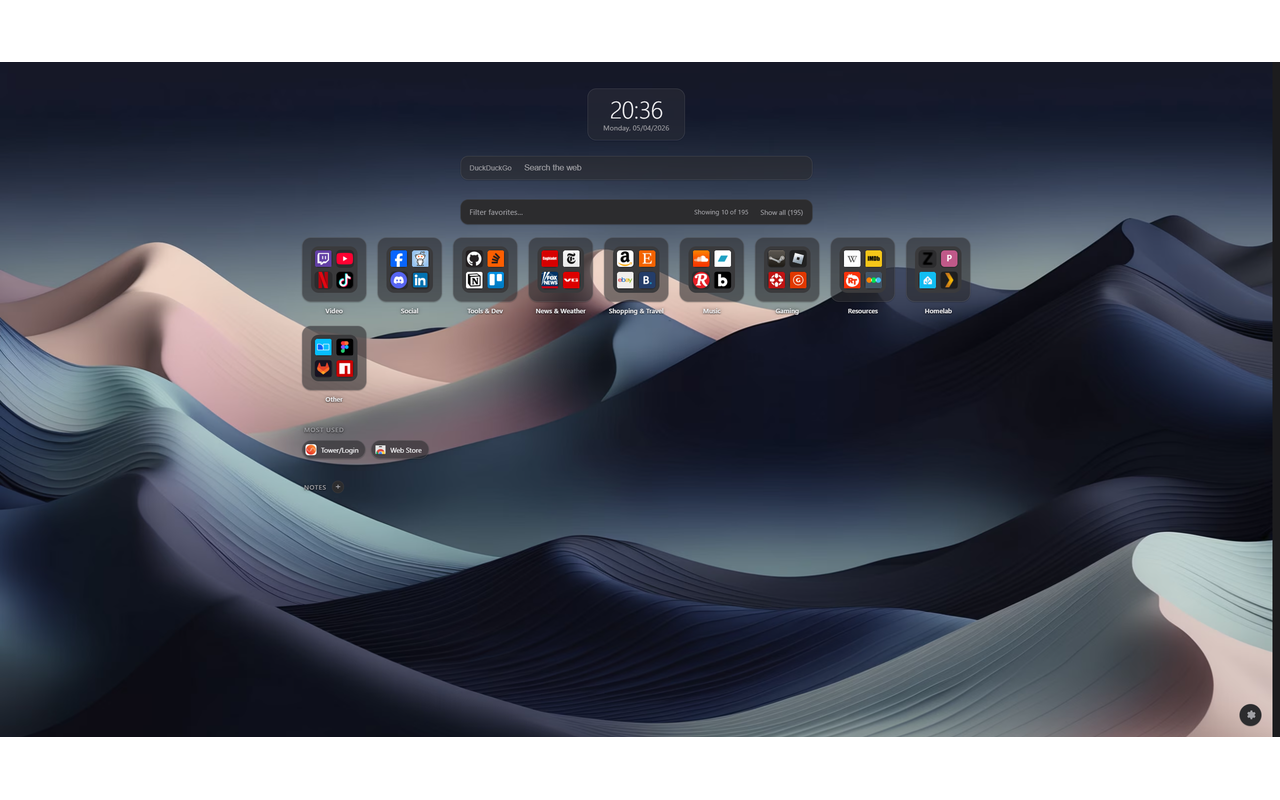
Task: Open the npm icon in Other folder
Action: click(345, 369)
